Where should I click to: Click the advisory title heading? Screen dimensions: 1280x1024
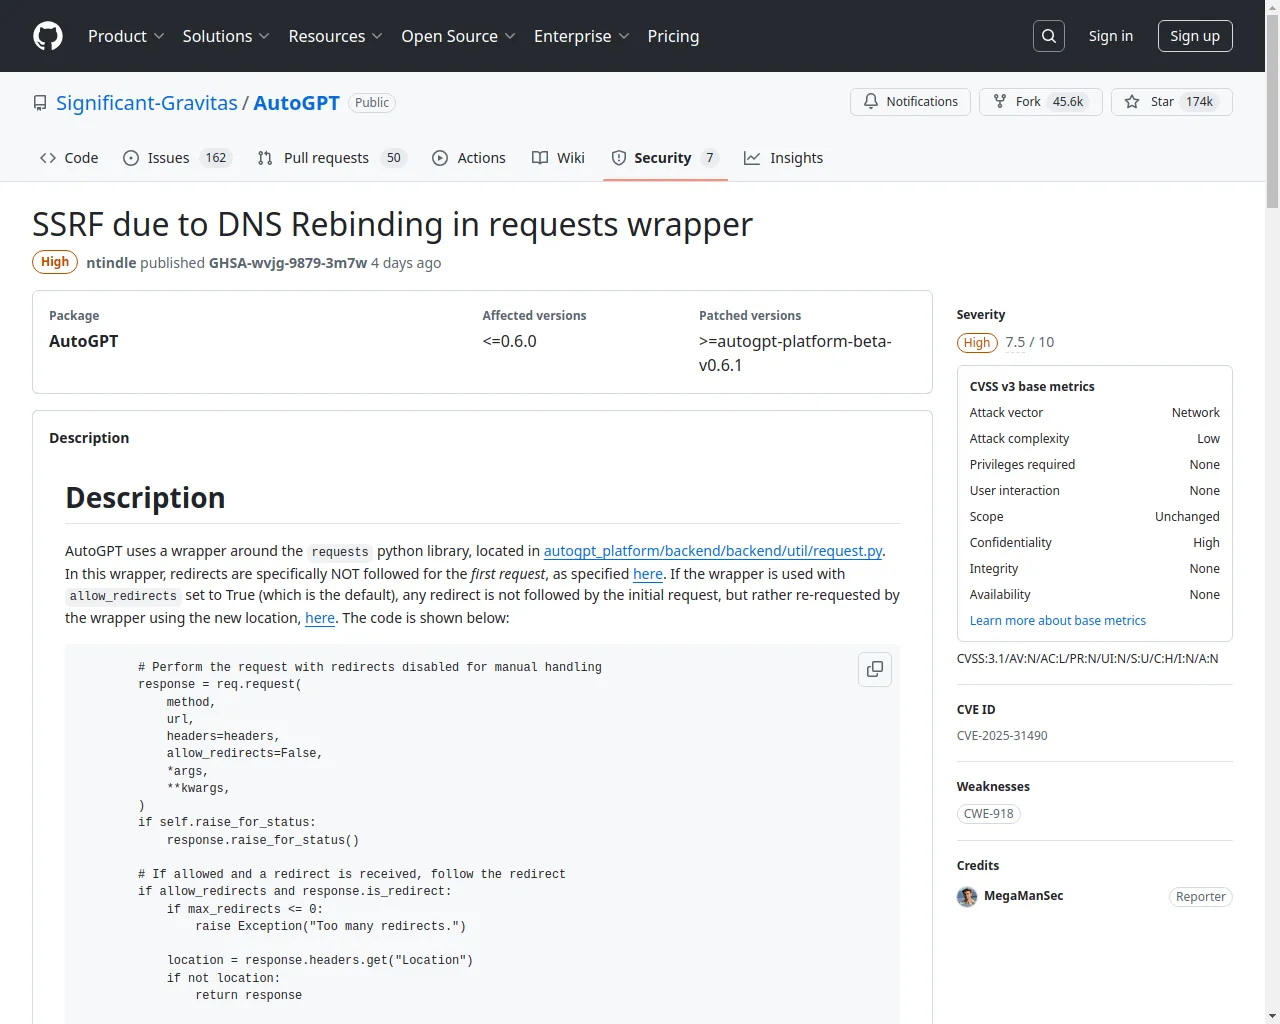[392, 225]
